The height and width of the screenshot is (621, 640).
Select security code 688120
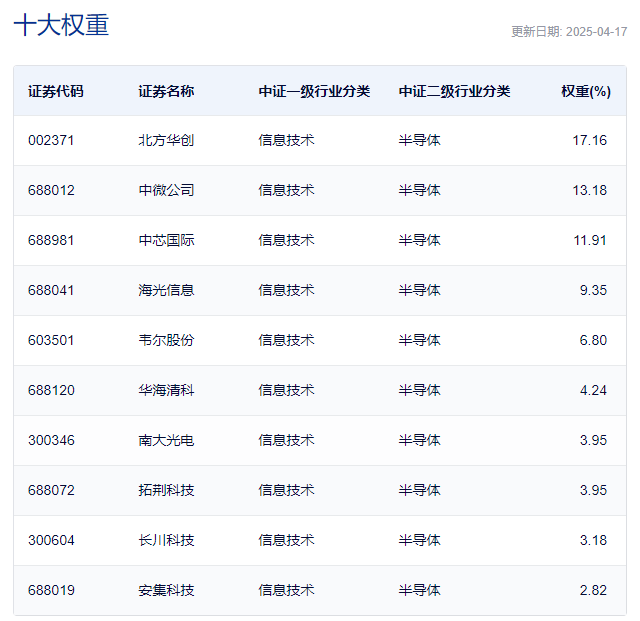[x=51, y=390]
